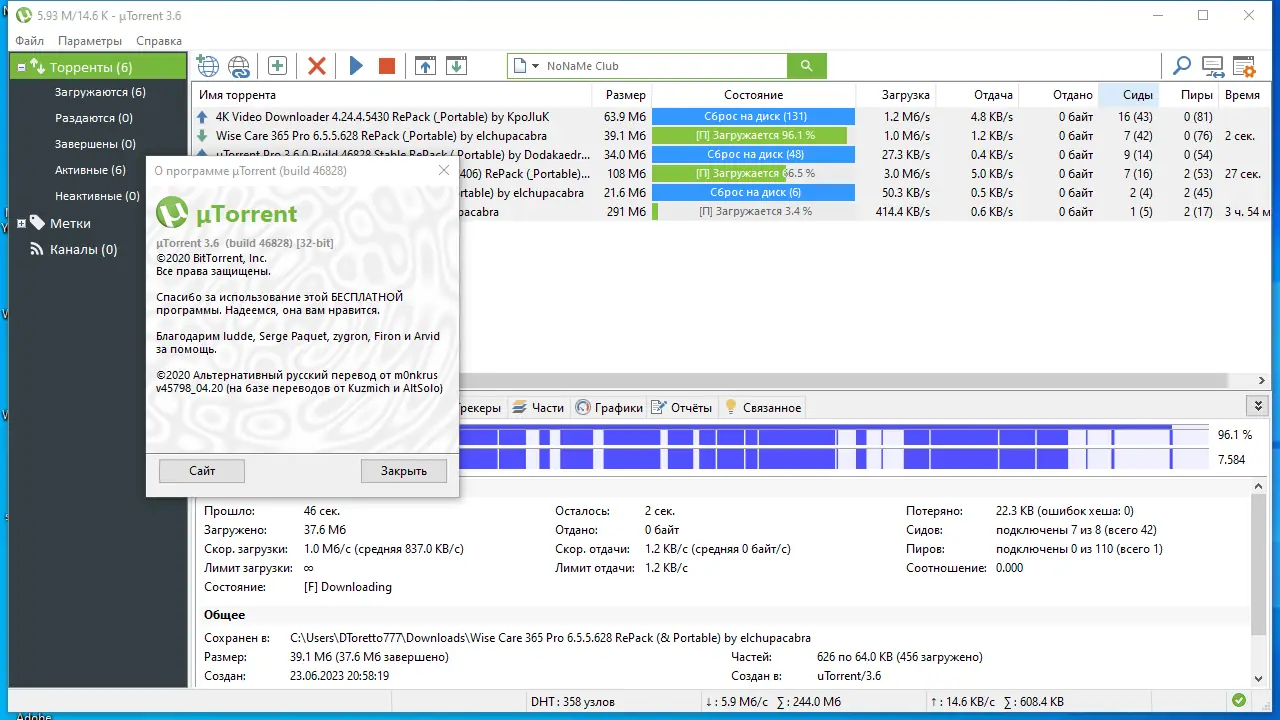
Task: Click the Wise Care download arrow icon
Action: [203, 135]
